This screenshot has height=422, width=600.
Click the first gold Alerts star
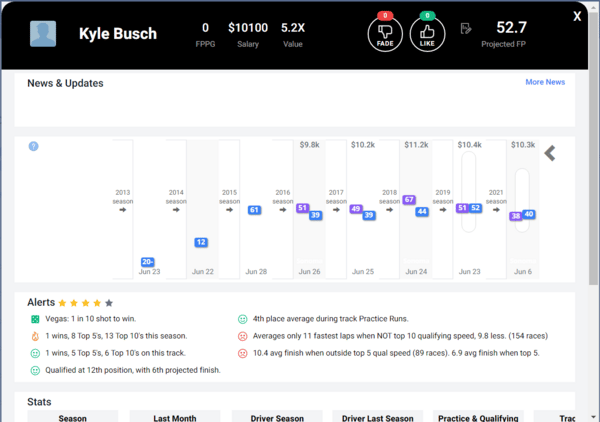click(x=62, y=303)
